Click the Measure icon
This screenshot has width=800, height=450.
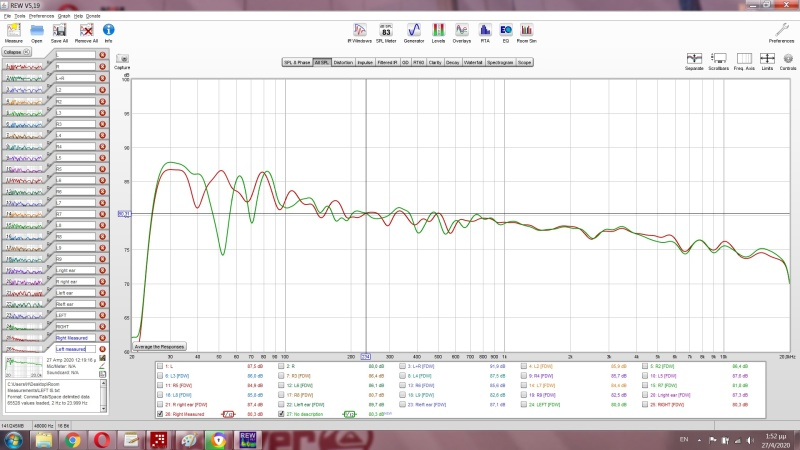[15, 32]
